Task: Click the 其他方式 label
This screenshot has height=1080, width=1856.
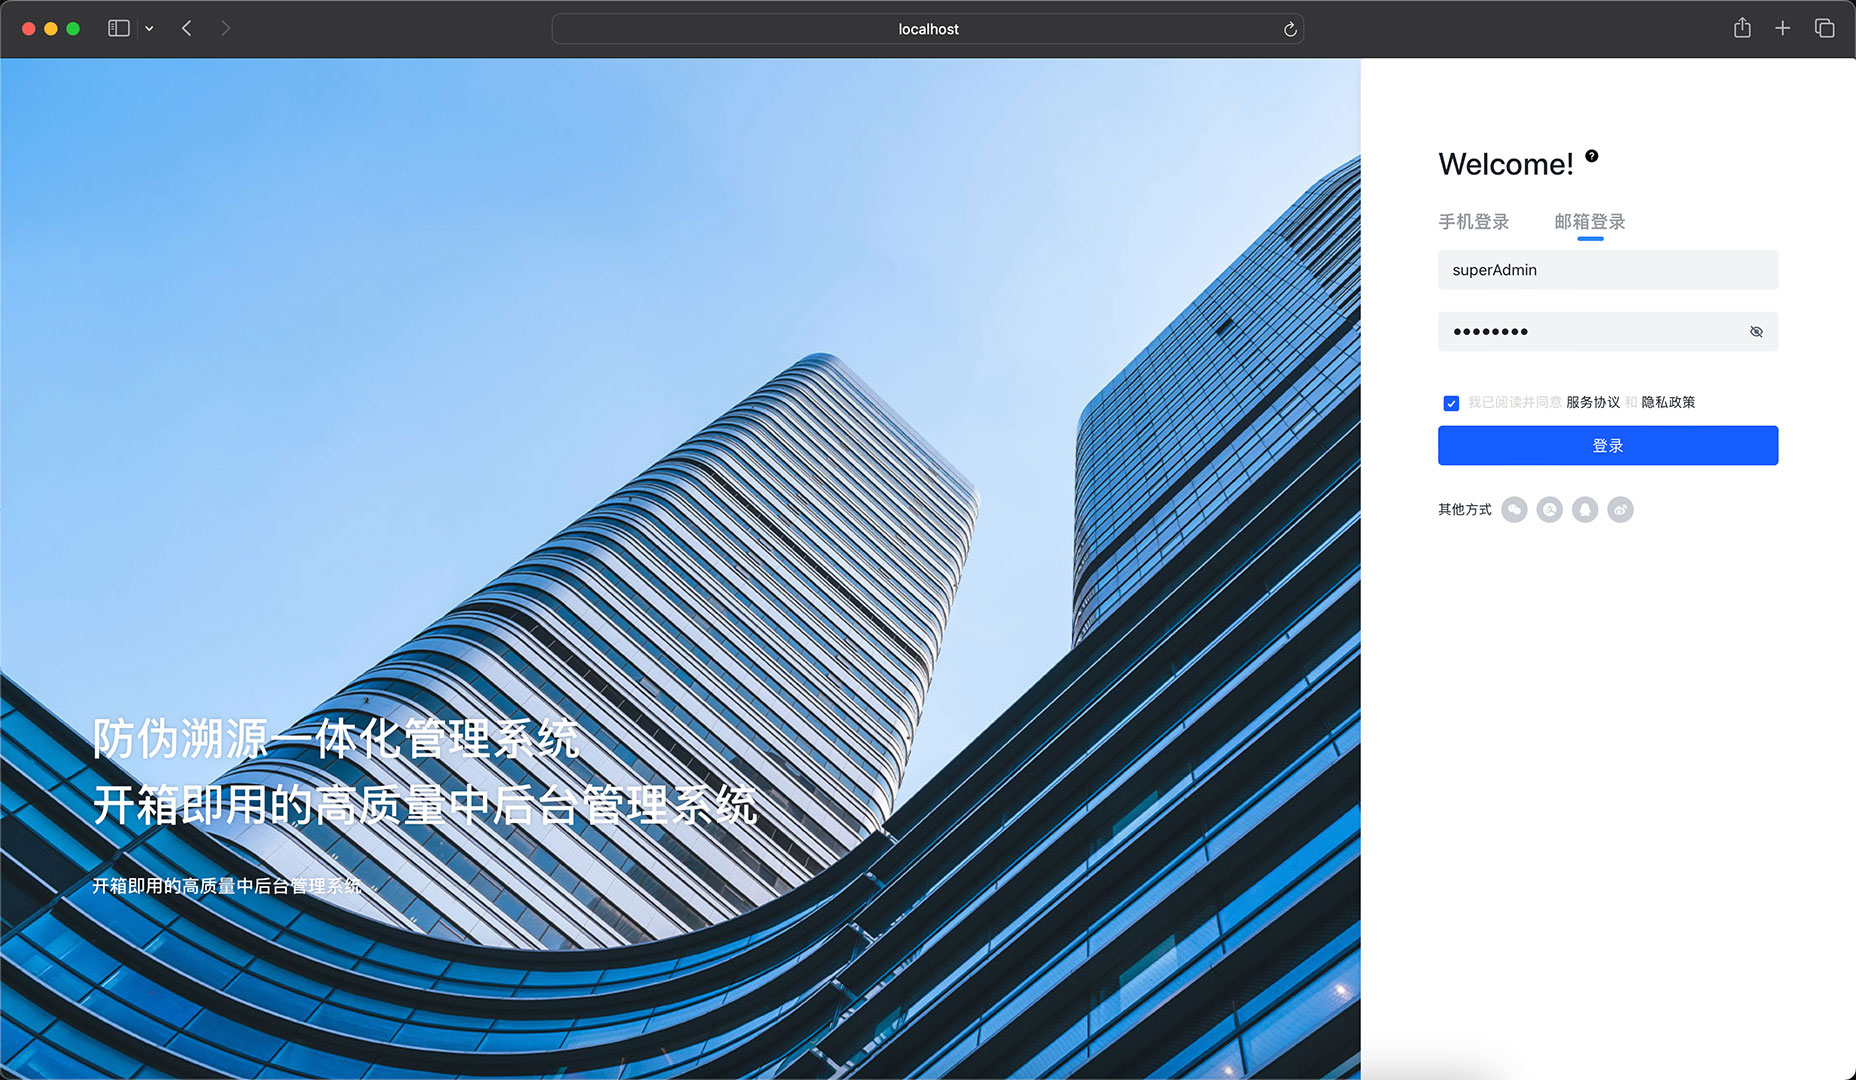Action: (1464, 510)
